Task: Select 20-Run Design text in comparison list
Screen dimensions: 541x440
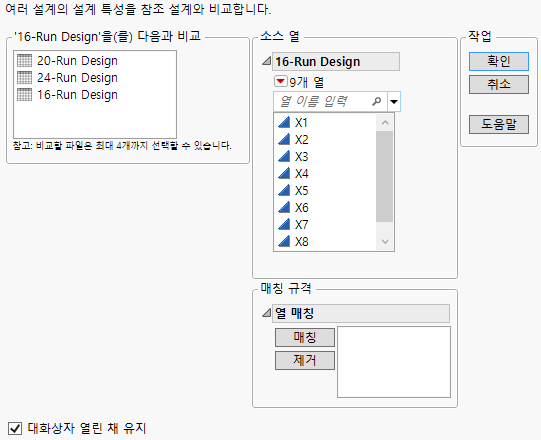Action: (77, 61)
